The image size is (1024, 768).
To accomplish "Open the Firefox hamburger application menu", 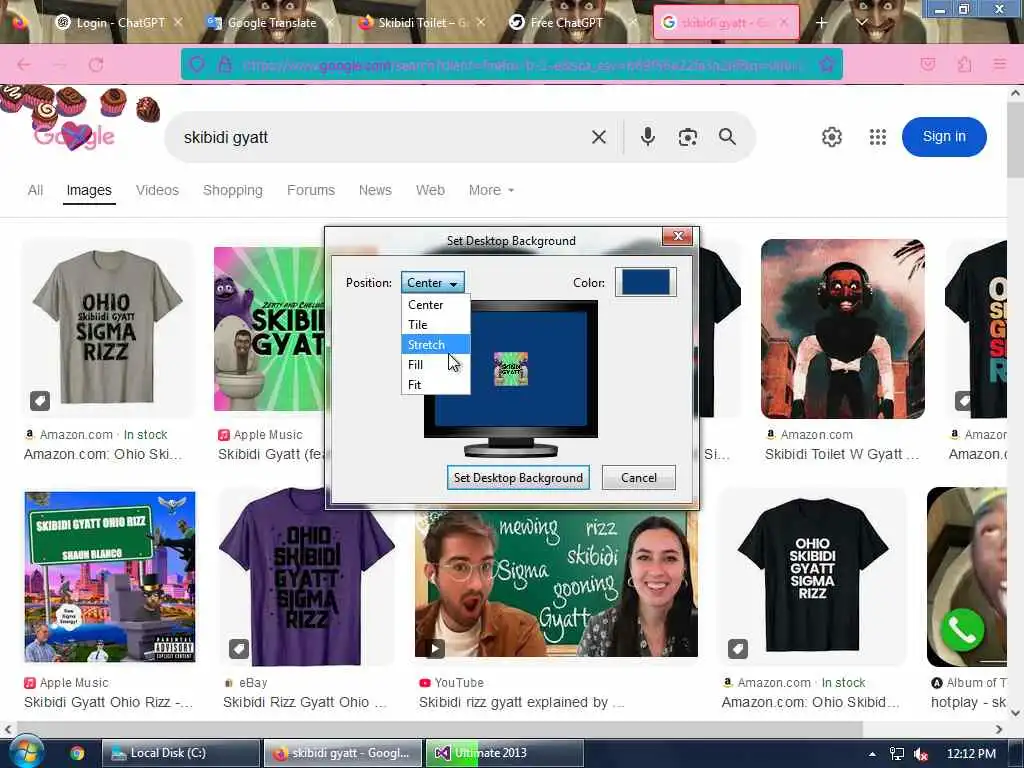I will [x=999, y=64].
